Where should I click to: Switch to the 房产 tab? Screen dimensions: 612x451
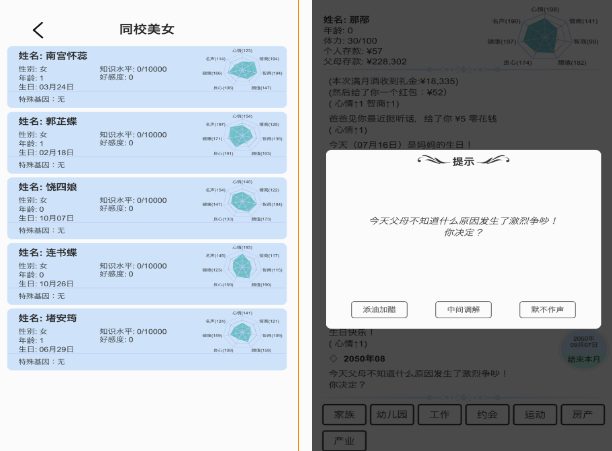(582, 414)
